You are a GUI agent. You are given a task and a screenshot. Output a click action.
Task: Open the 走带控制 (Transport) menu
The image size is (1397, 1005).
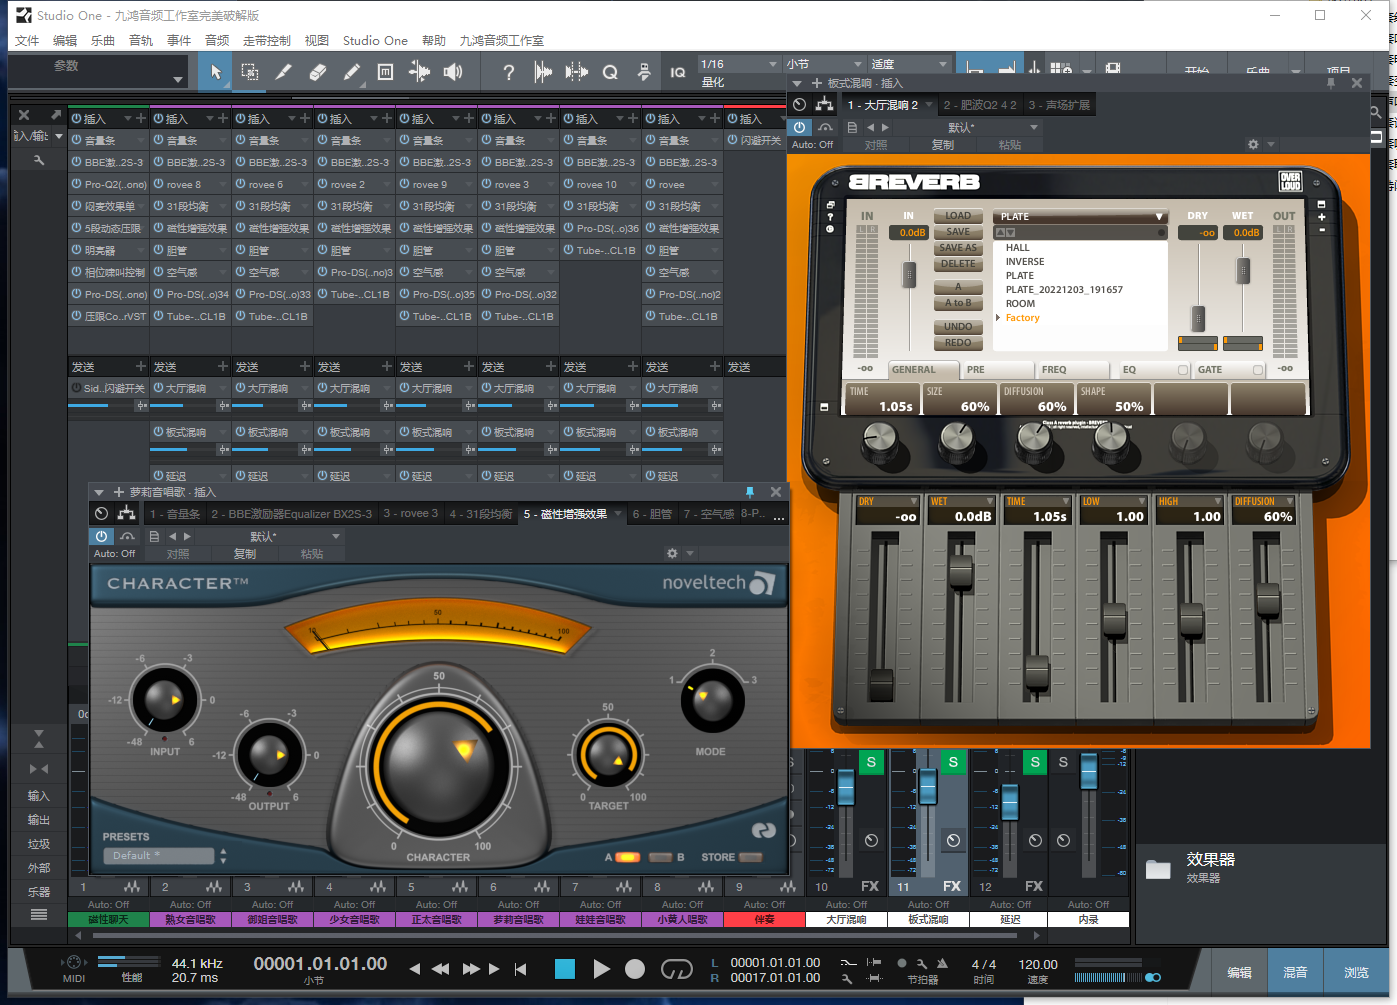[x=266, y=41]
